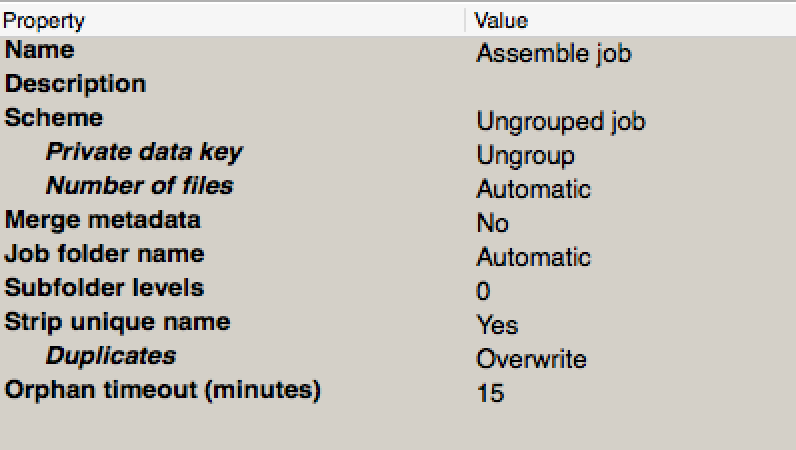Open the Job folder name 'Automatic' value
The height and width of the screenshot is (450, 796).
[533, 258]
